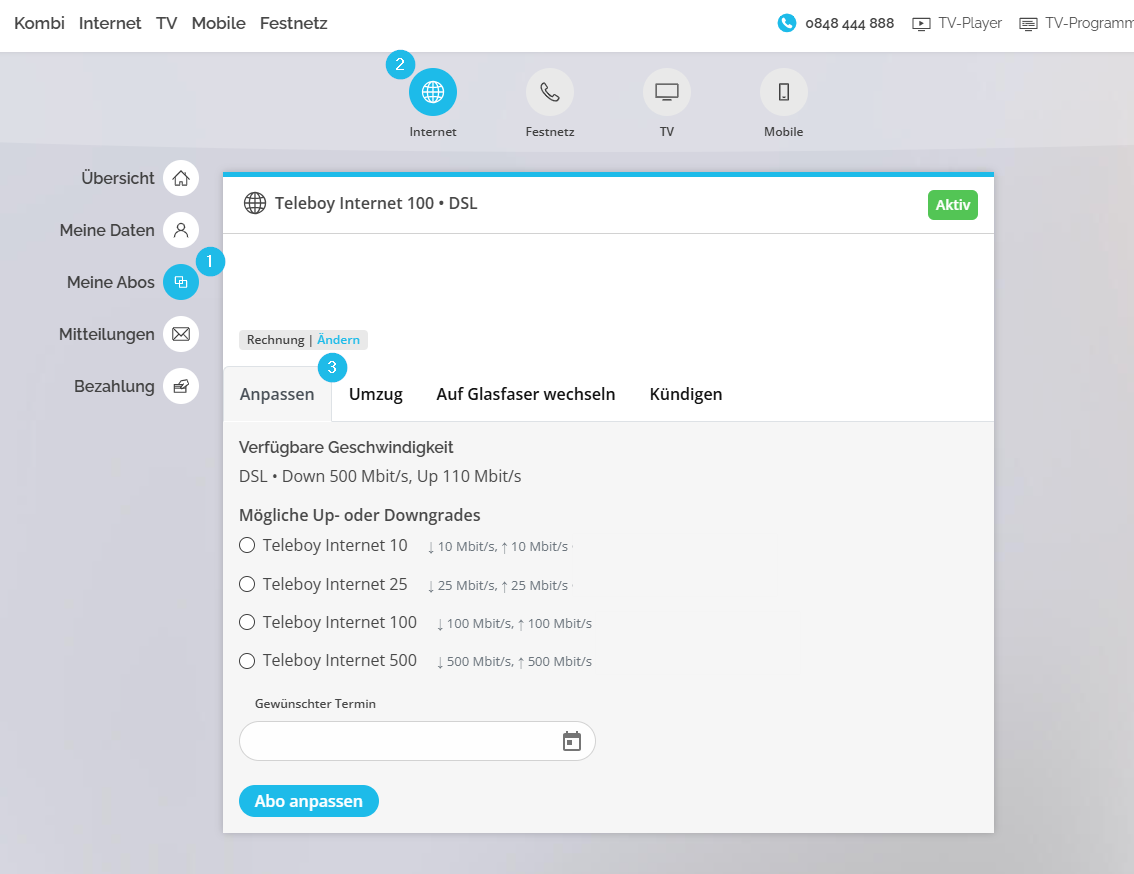Click the '↓ 10 Mbit/s, ↑ 10 Mbit/s' speed text

click(x=499, y=547)
